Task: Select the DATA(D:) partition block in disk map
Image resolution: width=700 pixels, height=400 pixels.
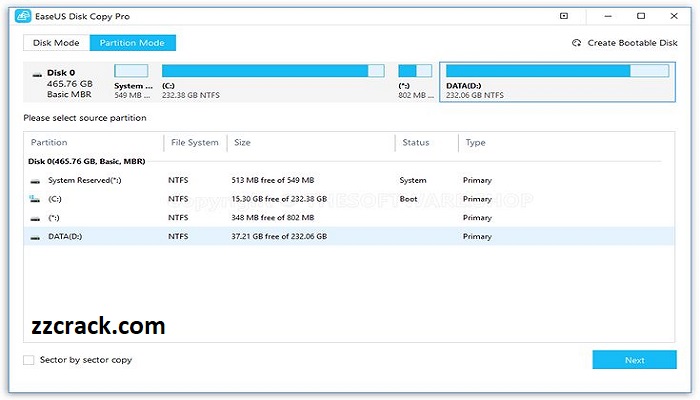Action: (x=557, y=82)
